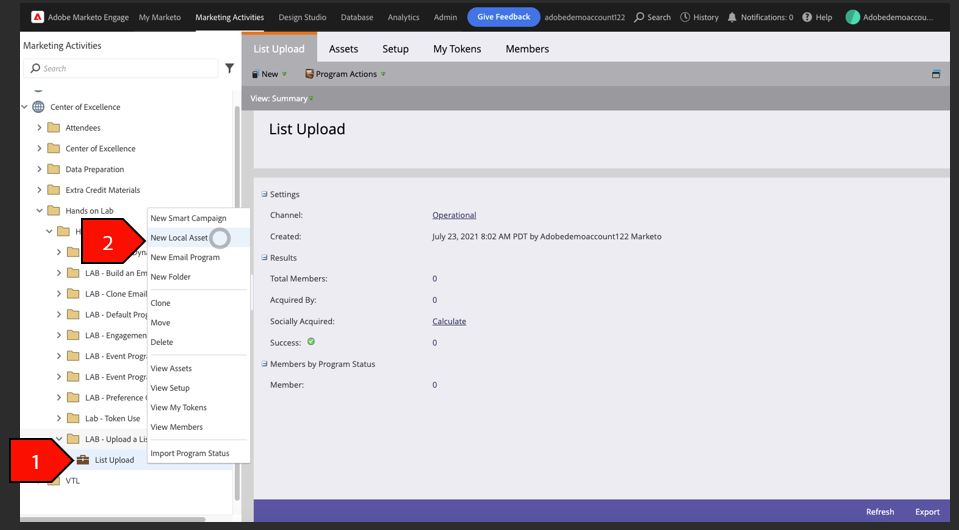
Task: Click the Data Preparation folder icon
Action: 54,169
